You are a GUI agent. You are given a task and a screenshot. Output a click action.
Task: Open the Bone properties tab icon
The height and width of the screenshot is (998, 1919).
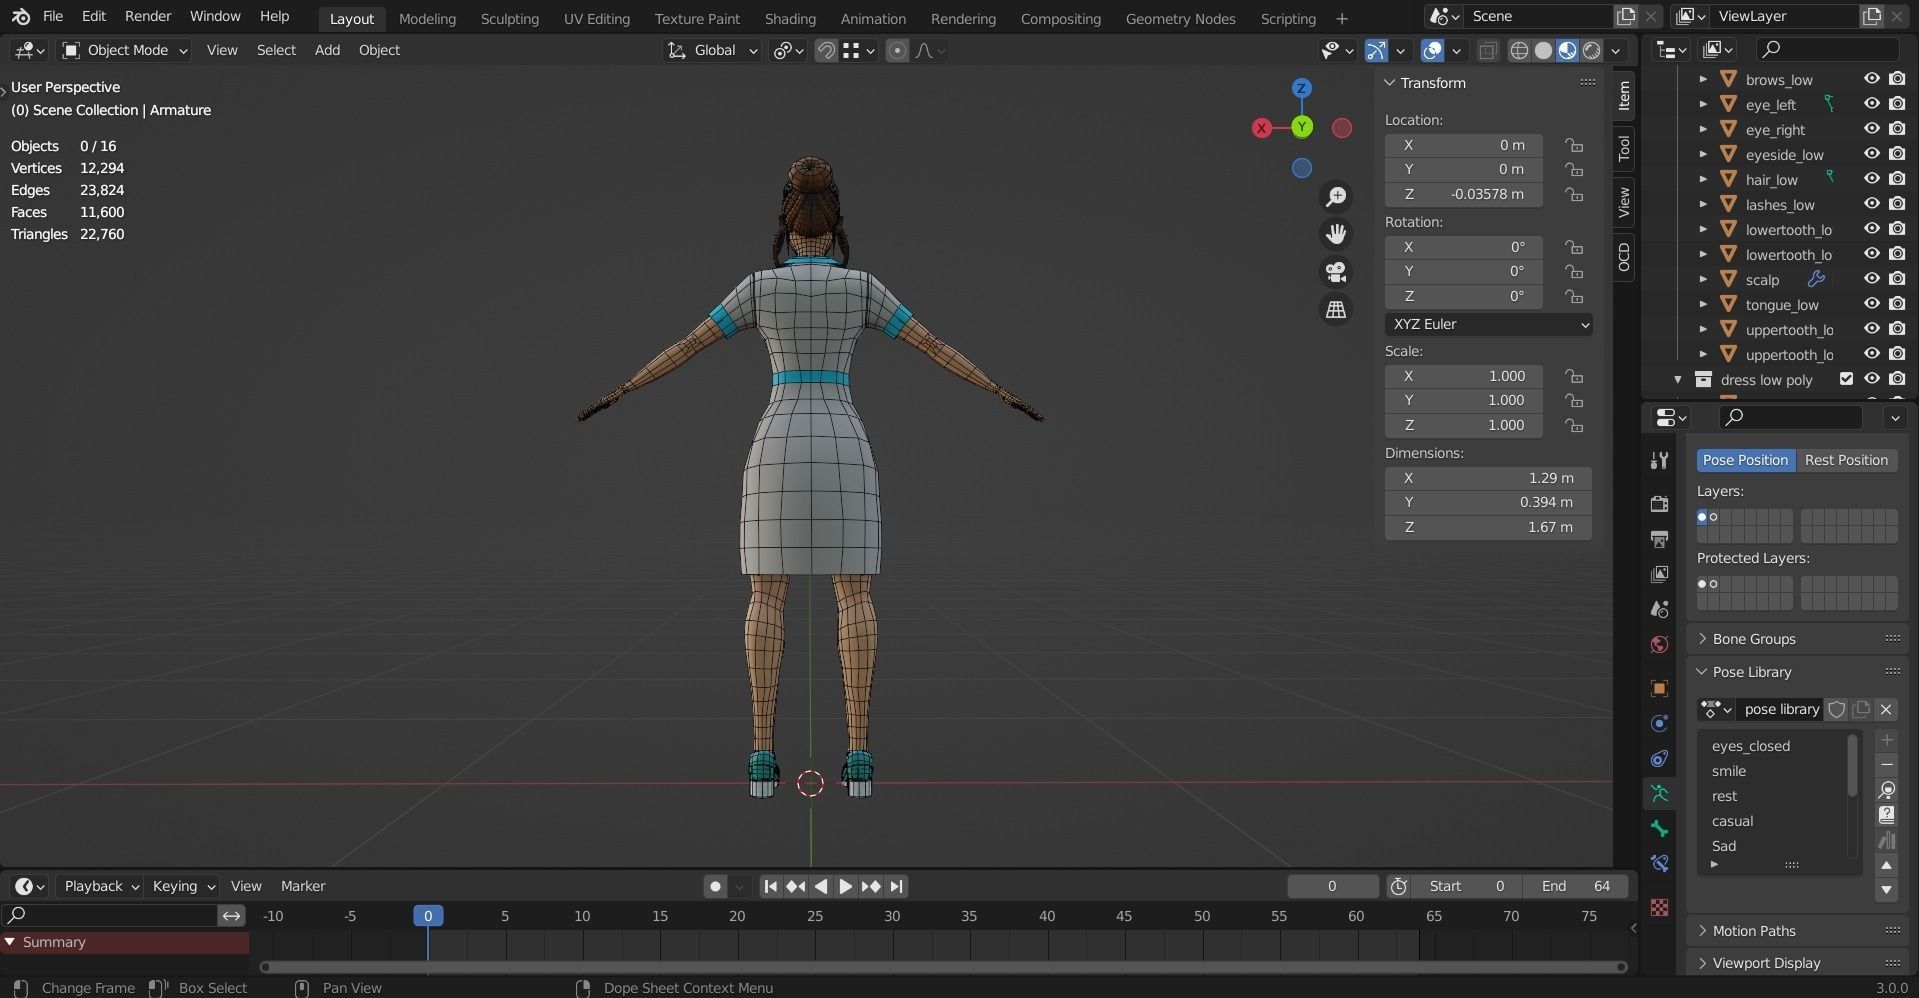pos(1660,829)
